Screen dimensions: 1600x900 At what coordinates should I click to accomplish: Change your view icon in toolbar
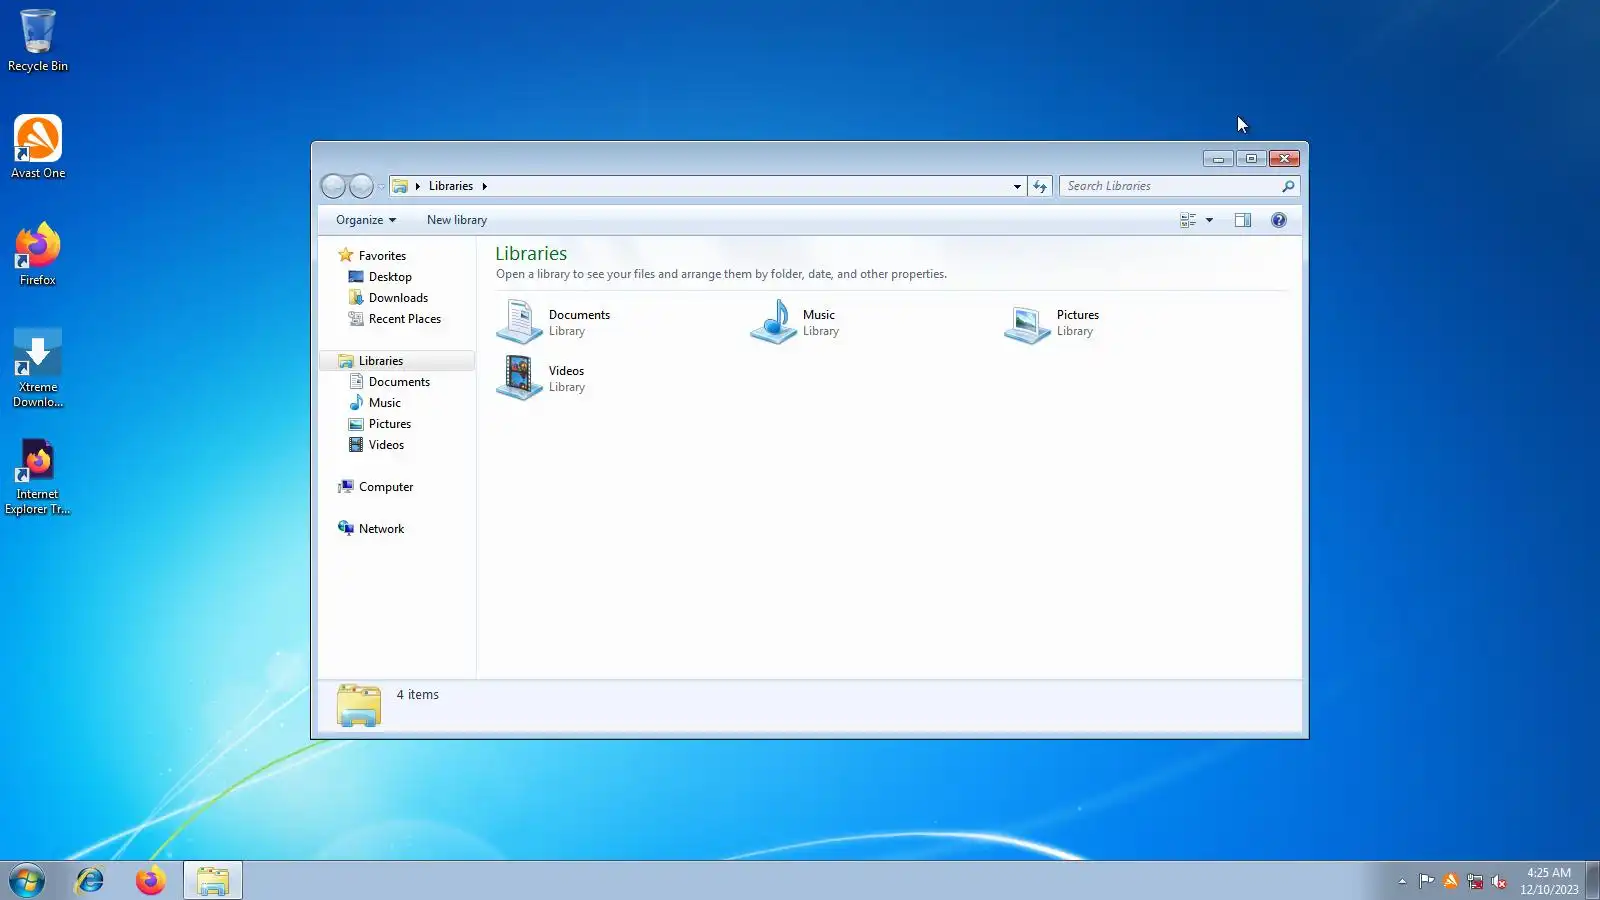[1188, 220]
